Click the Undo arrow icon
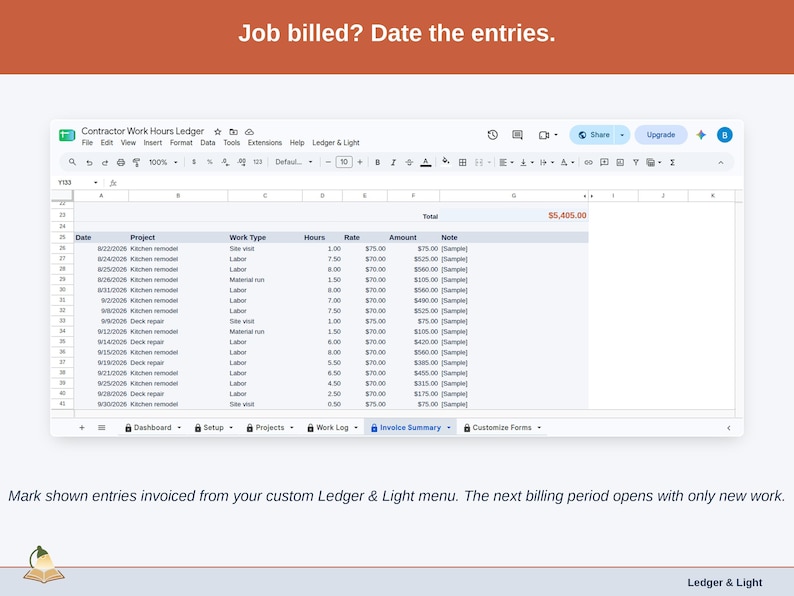Viewport: 794px width, 596px height. [x=89, y=163]
